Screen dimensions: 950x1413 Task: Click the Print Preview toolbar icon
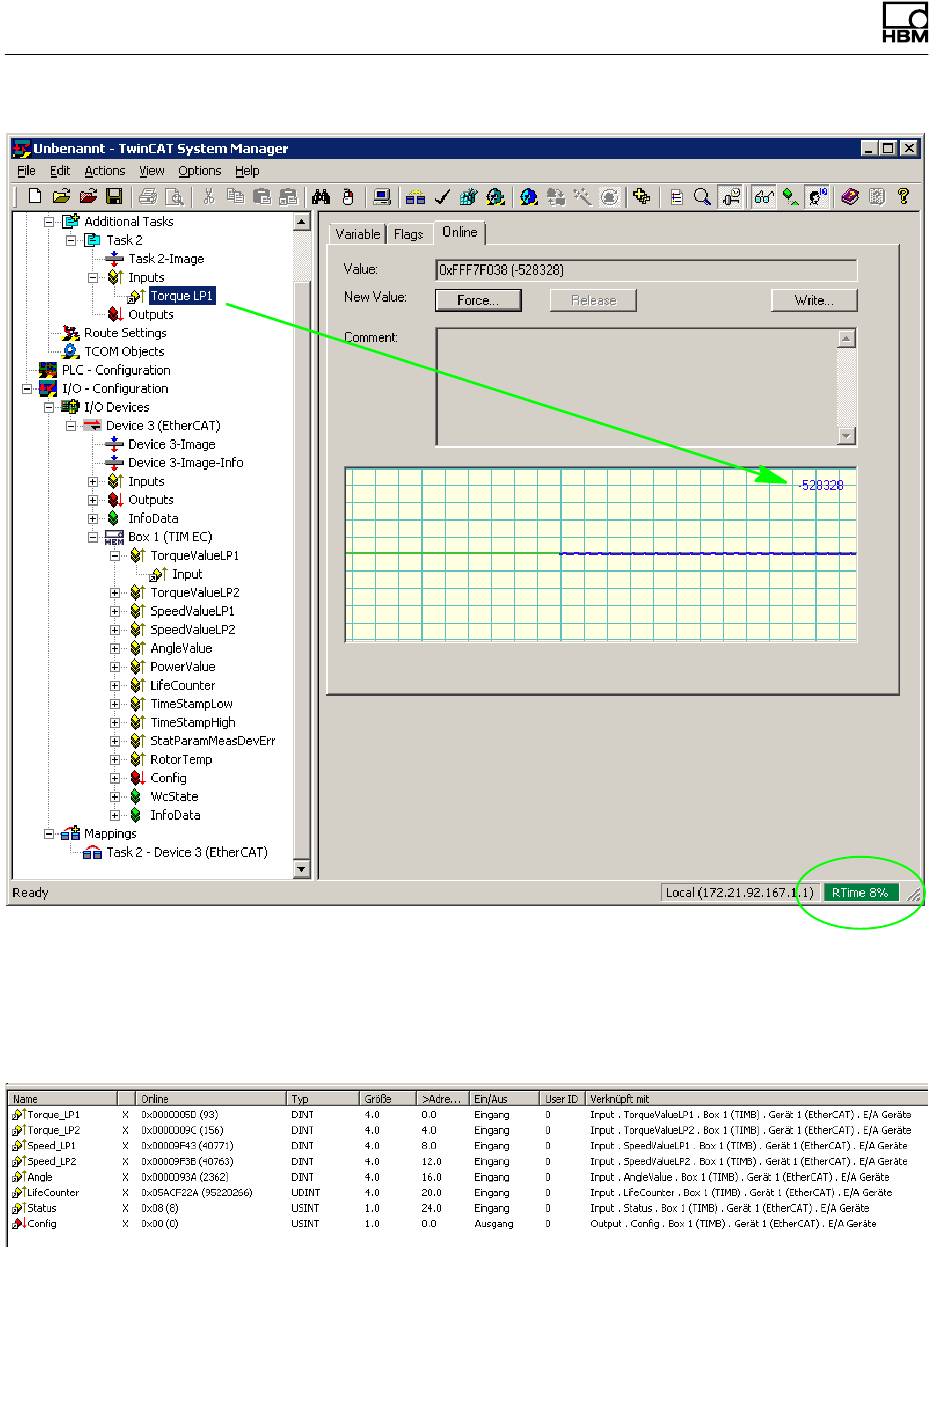click(x=174, y=197)
